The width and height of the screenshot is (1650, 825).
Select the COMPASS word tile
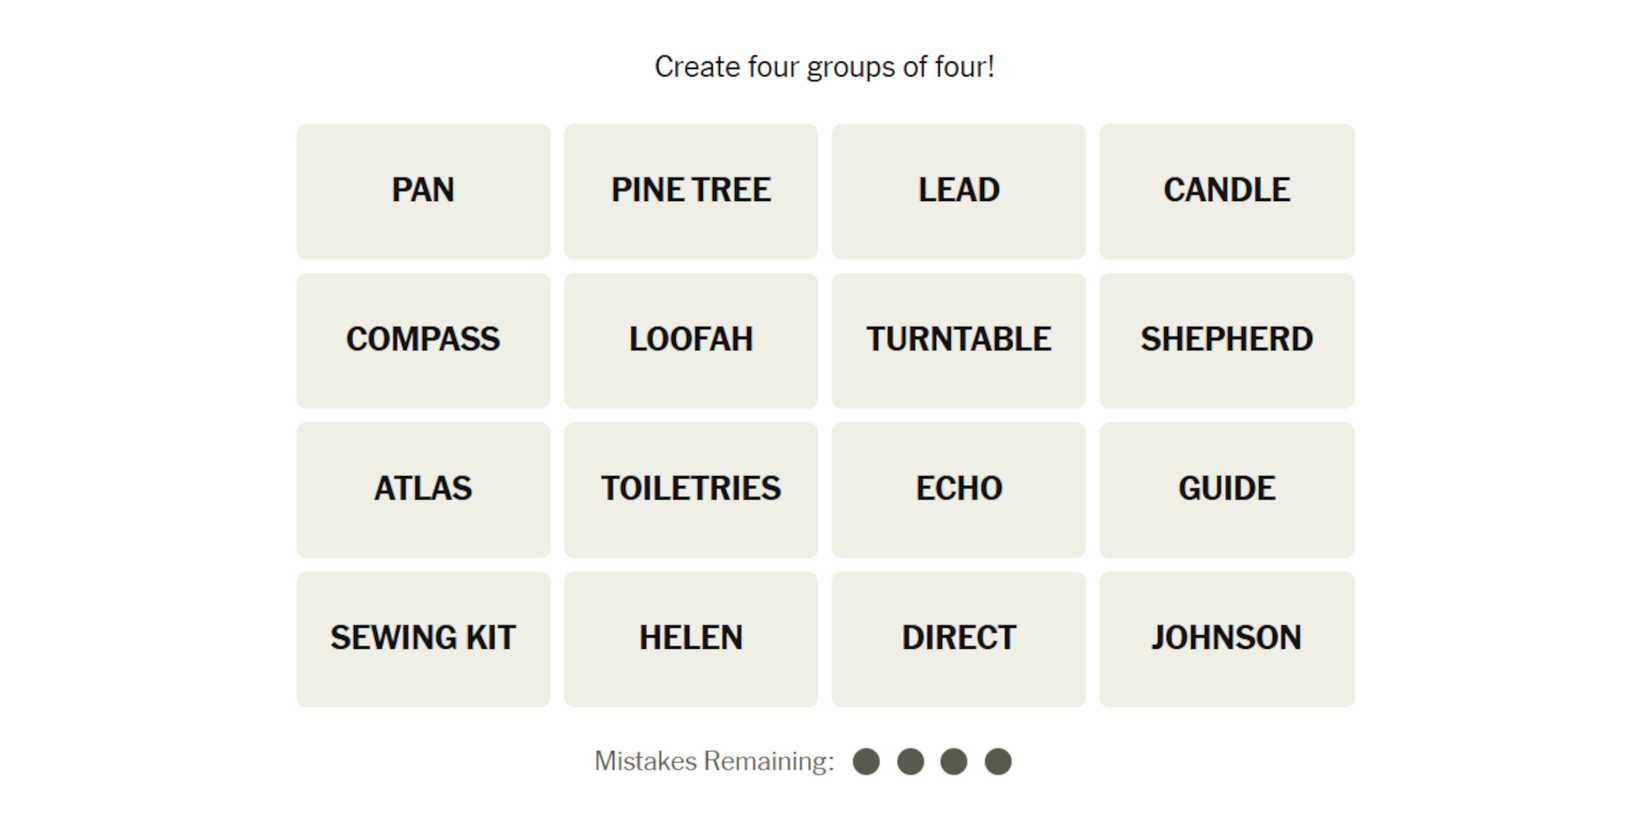pyautogui.click(x=423, y=340)
